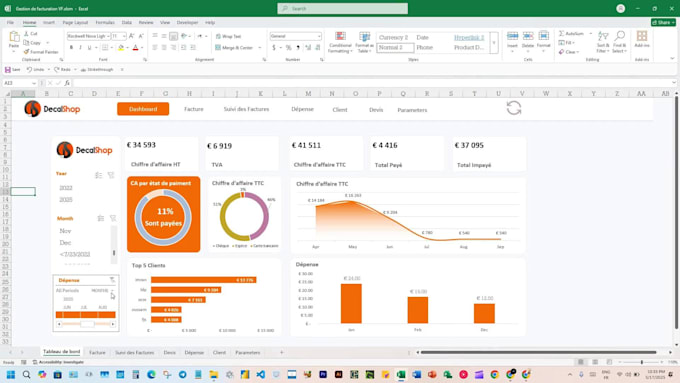This screenshot has width=680, height=383.
Task: Toggle Italic formatting in Font group
Action: pyautogui.click(x=80, y=48)
